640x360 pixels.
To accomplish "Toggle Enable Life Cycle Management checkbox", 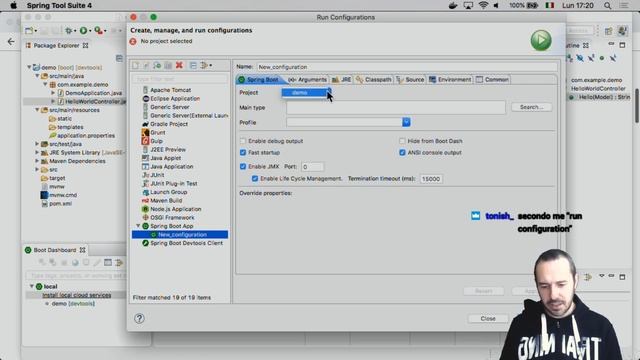I will pos(255,178).
